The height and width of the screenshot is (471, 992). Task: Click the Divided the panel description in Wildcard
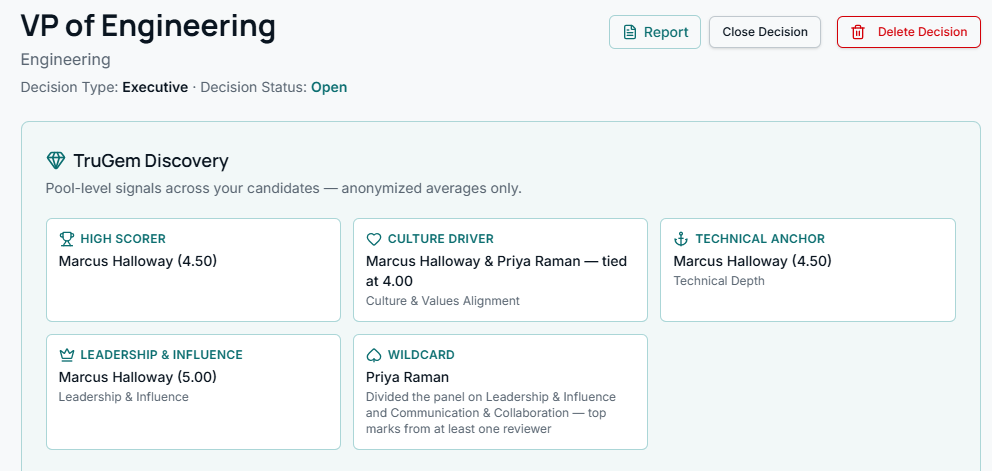coord(491,413)
